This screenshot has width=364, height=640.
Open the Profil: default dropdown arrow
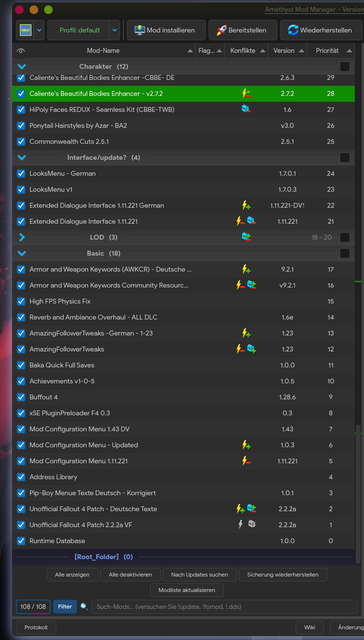pyautogui.click(x=115, y=30)
